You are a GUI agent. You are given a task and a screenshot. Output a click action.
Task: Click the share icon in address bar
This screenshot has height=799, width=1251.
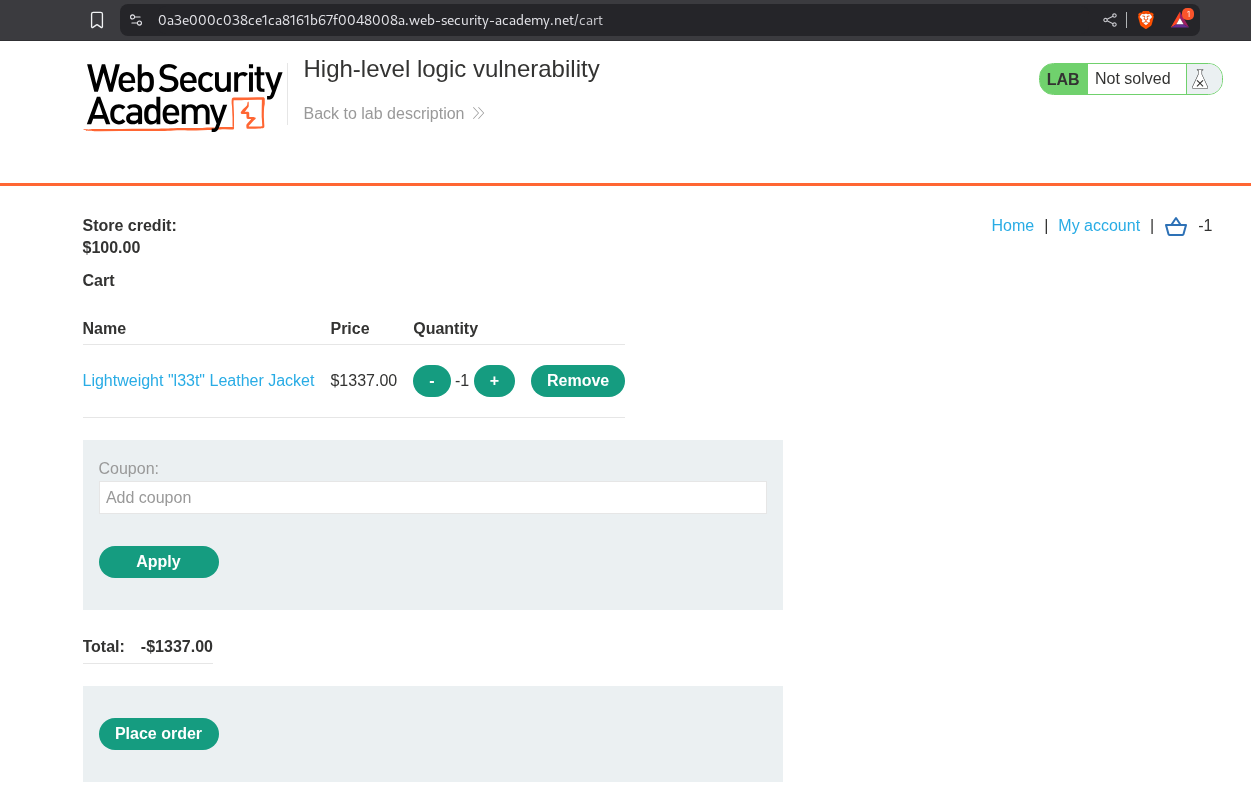tap(1109, 20)
